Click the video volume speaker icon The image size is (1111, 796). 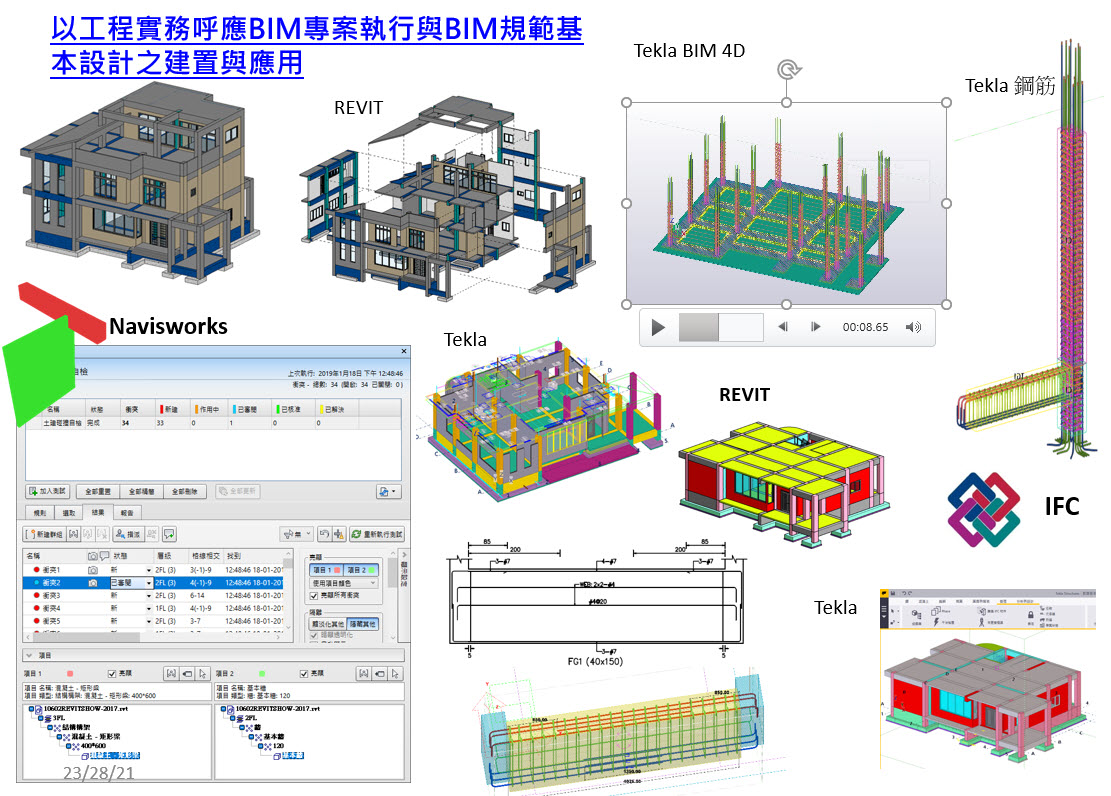click(913, 327)
